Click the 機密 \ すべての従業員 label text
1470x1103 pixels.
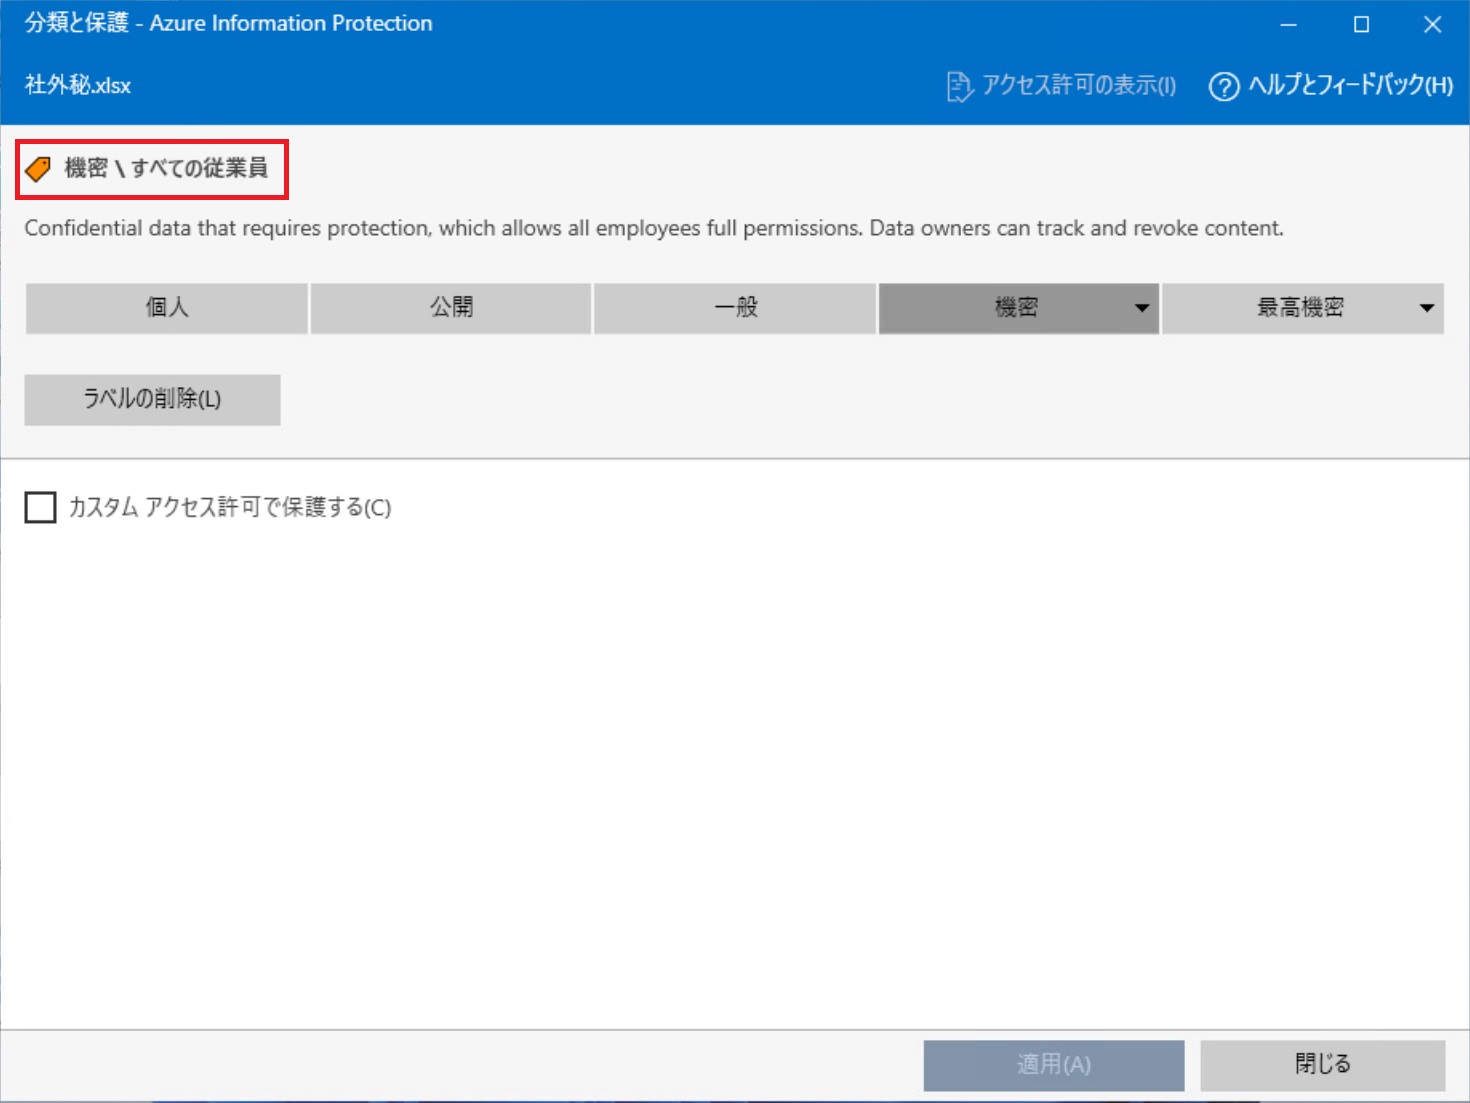tap(166, 168)
